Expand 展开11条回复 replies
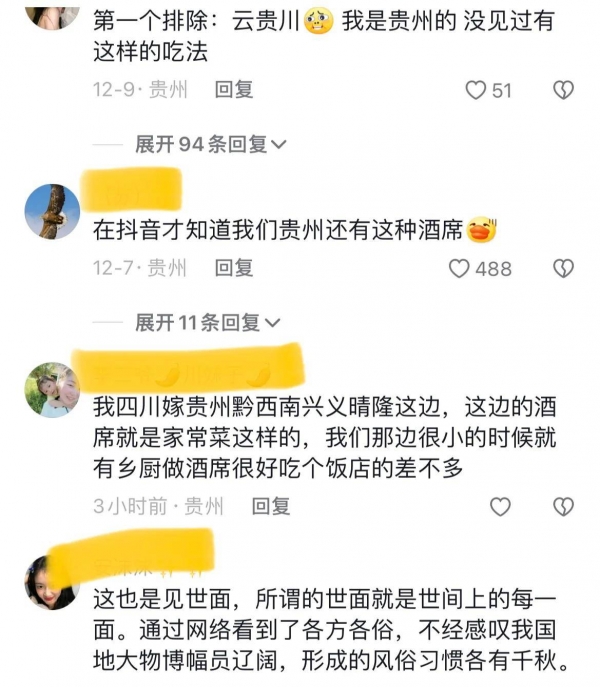Viewport: 600px width, 687px height. pyautogui.click(x=207, y=323)
